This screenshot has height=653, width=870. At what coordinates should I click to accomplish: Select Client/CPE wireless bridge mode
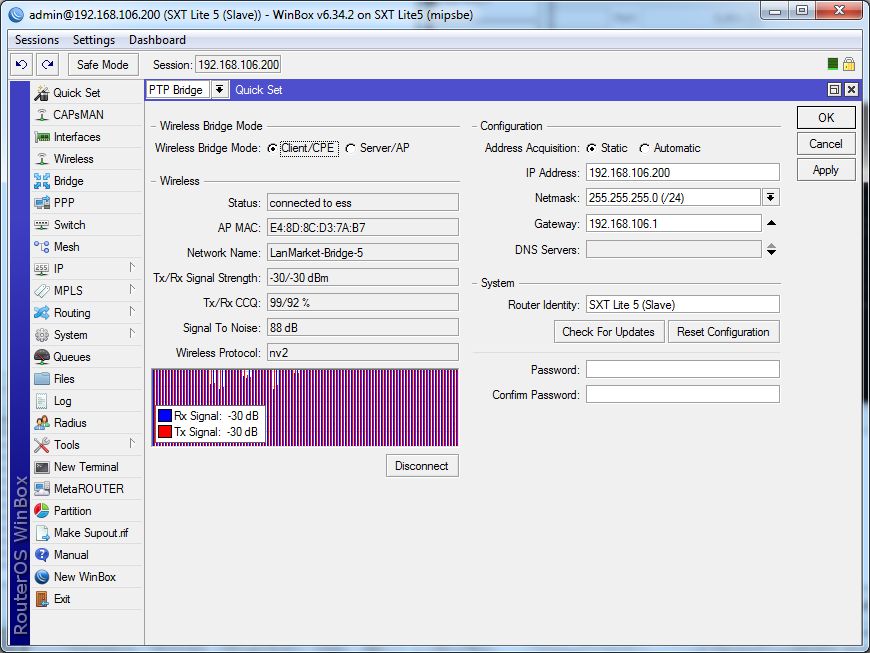(272, 149)
